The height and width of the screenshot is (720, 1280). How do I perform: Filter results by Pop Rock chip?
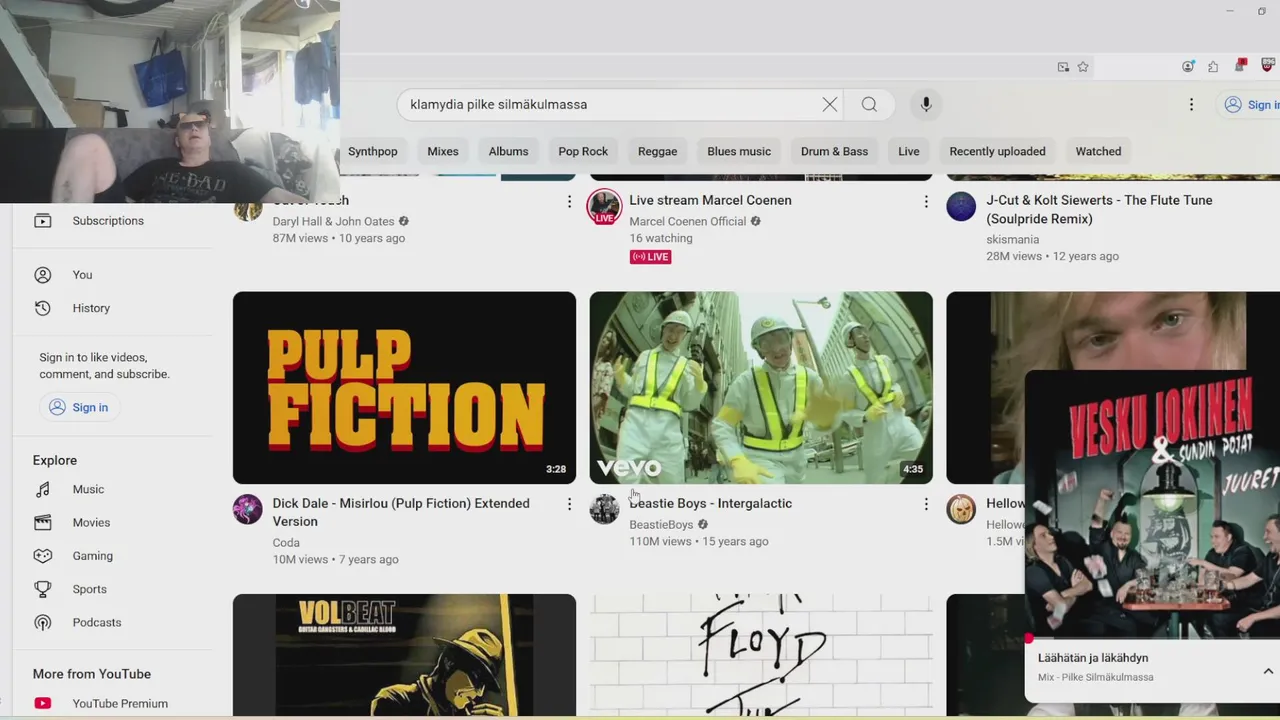pos(583,151)
